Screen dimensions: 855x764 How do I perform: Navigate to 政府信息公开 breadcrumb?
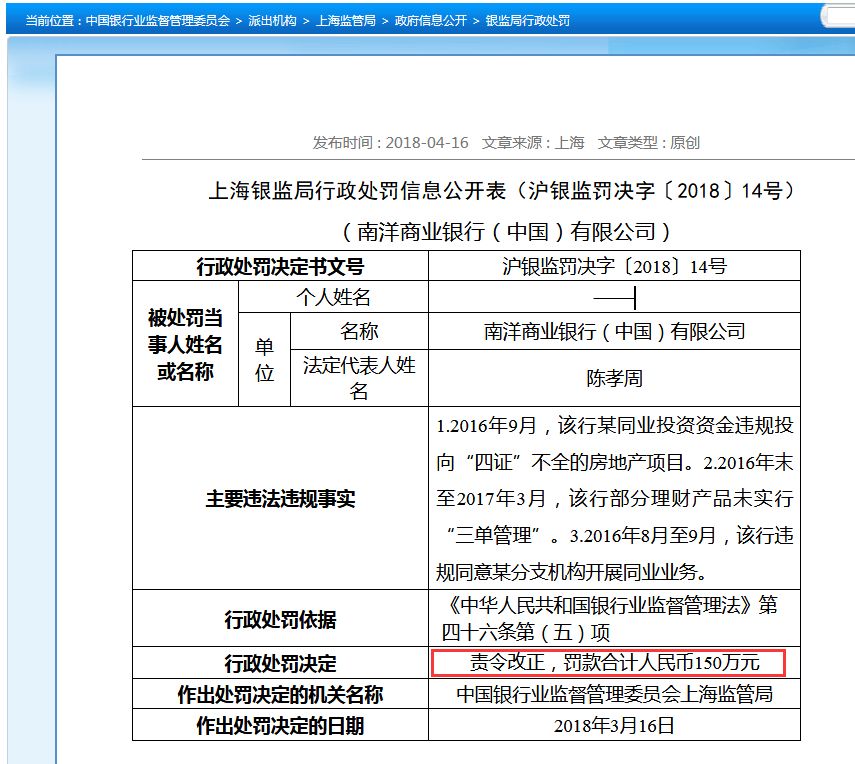point(430,20)
